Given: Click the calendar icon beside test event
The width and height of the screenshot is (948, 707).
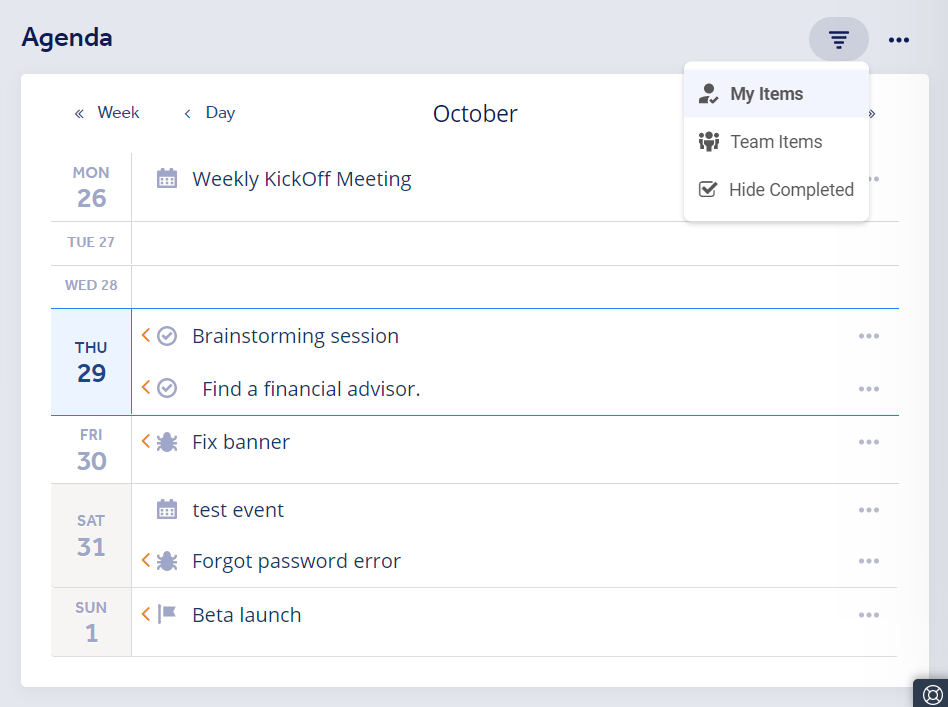Looking at the screenshot, I should pos(167,510).
